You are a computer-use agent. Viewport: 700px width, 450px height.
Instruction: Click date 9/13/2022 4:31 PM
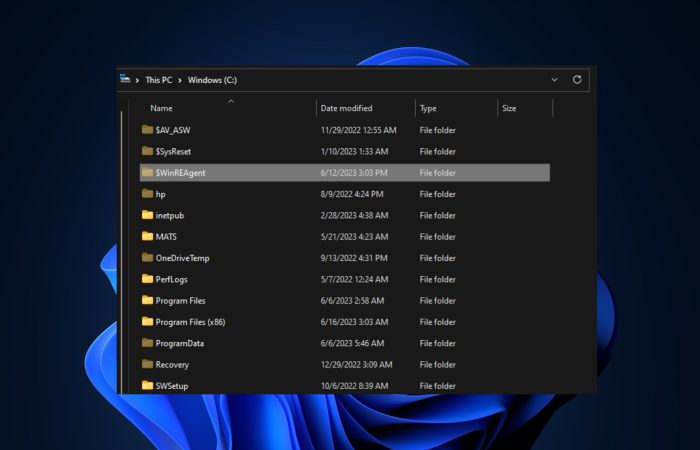354,258
